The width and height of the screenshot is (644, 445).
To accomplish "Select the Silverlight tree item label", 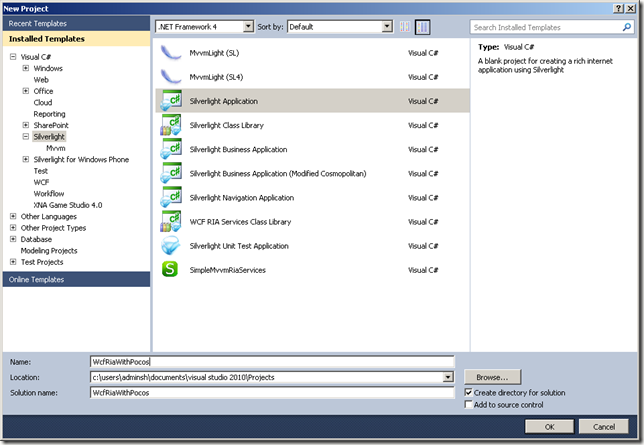I will tap(49, 136).
